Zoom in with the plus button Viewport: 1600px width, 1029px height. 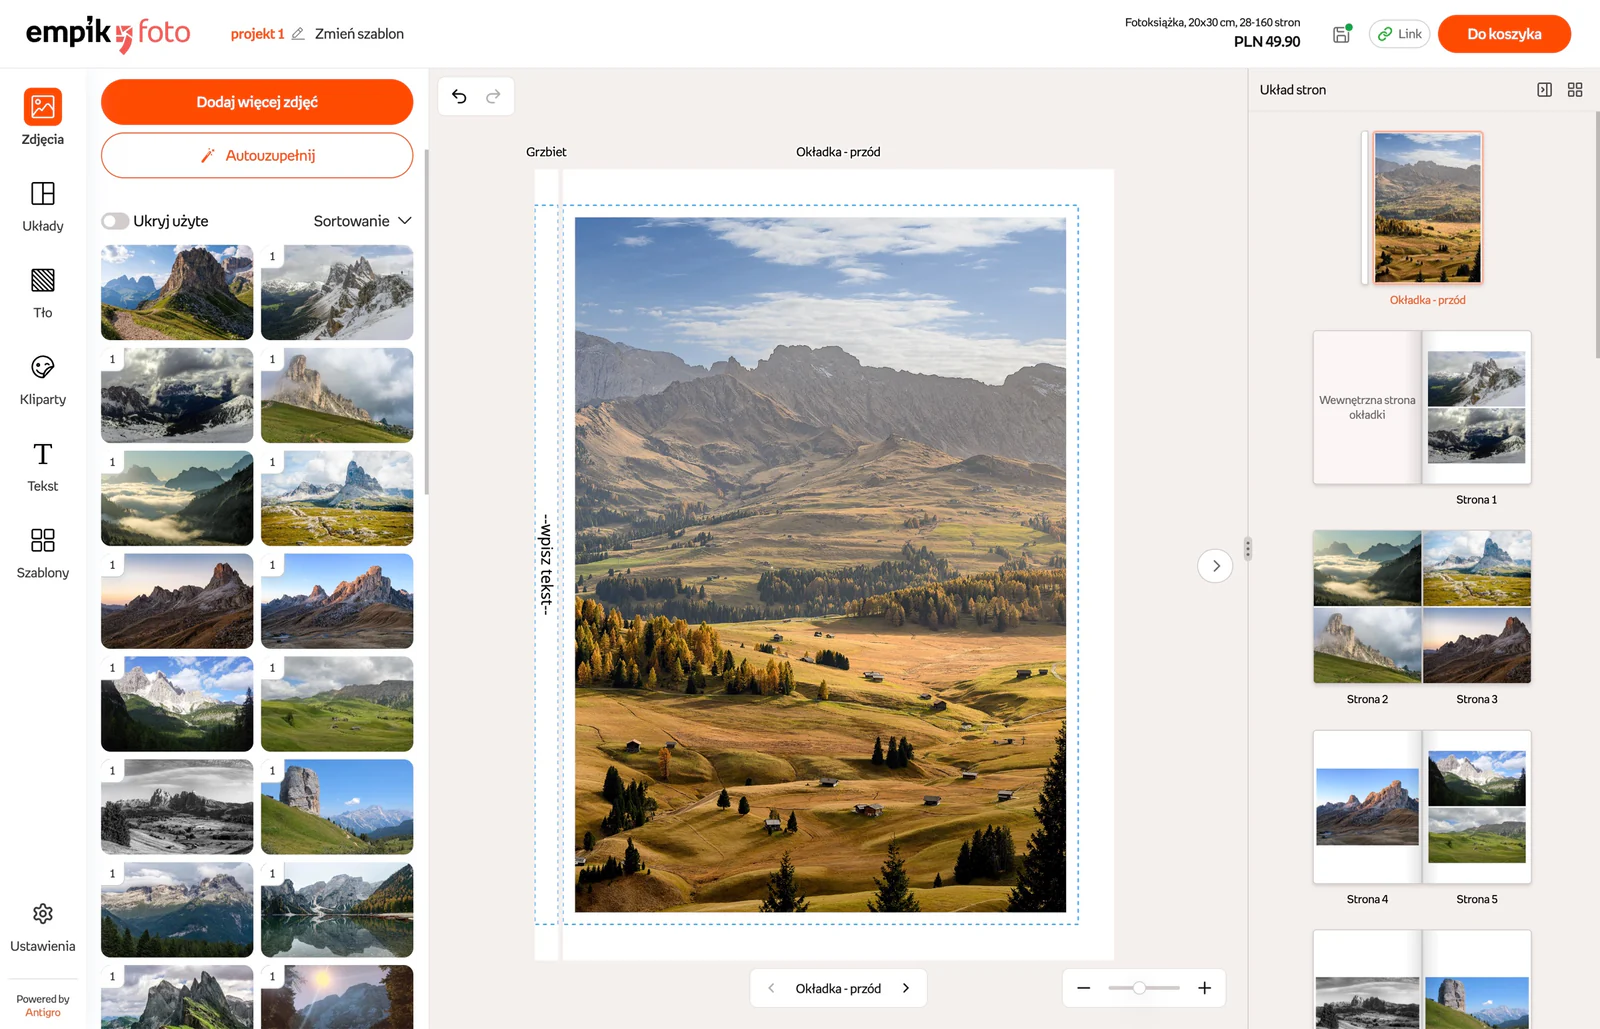pos(1205,988)
